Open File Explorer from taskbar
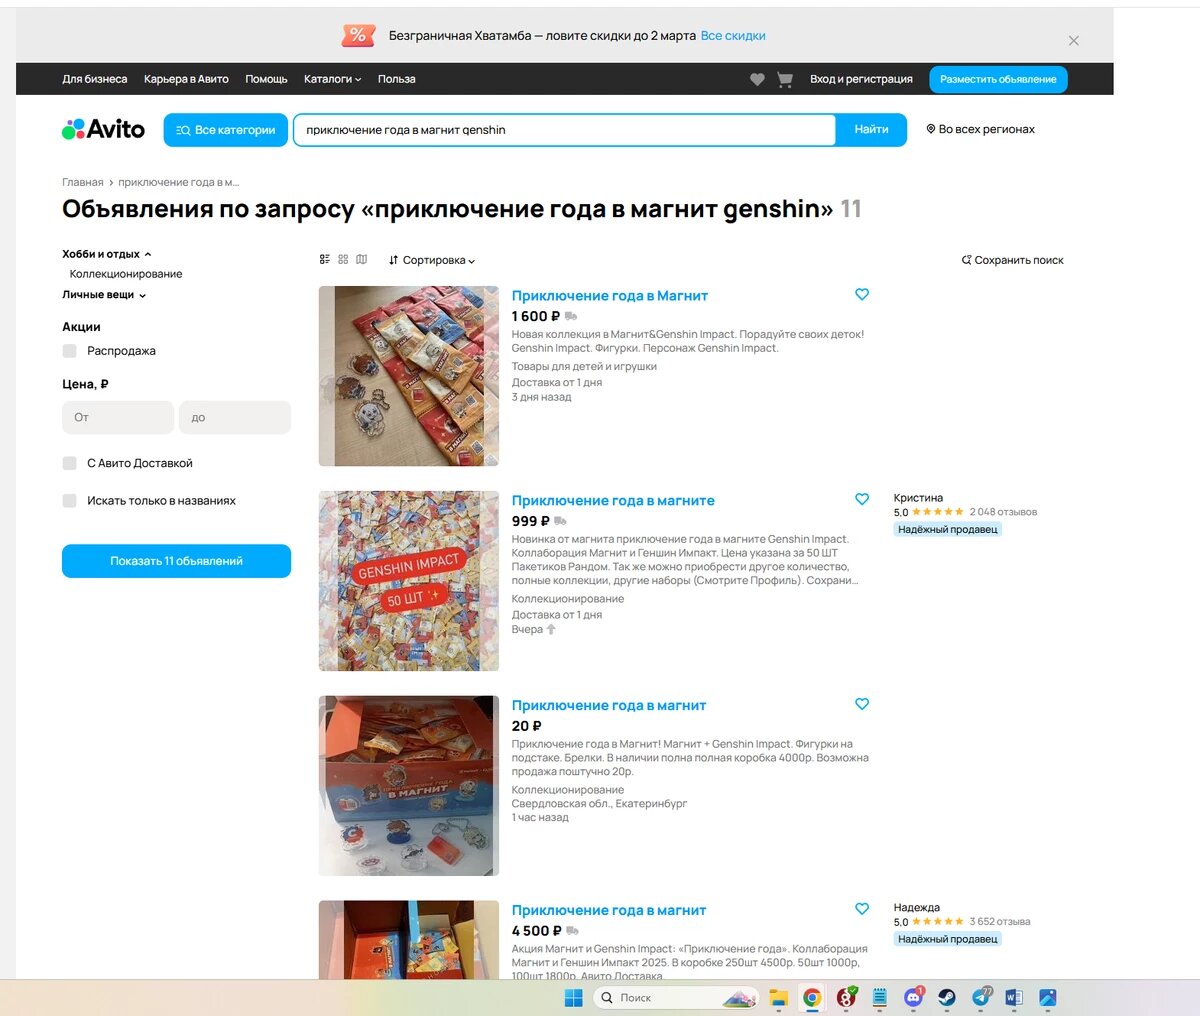The width and height of the screenshot is (1200, 1016). point(779,998)
